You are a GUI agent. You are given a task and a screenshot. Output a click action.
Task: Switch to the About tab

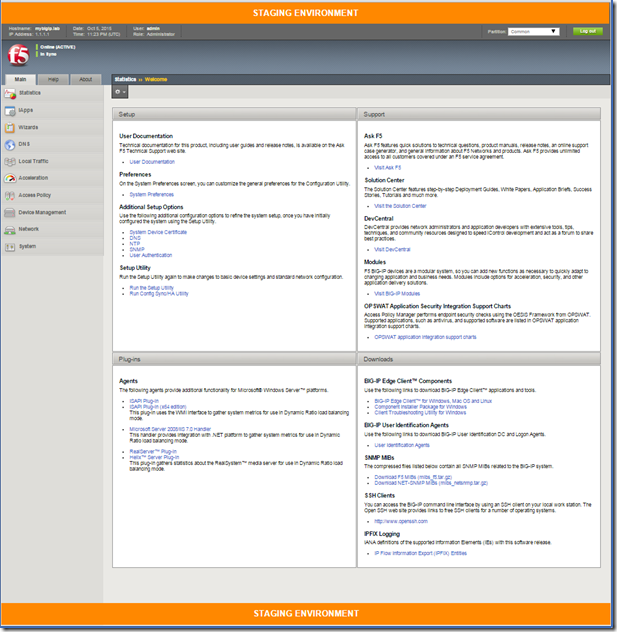click(x=86, y=78)
